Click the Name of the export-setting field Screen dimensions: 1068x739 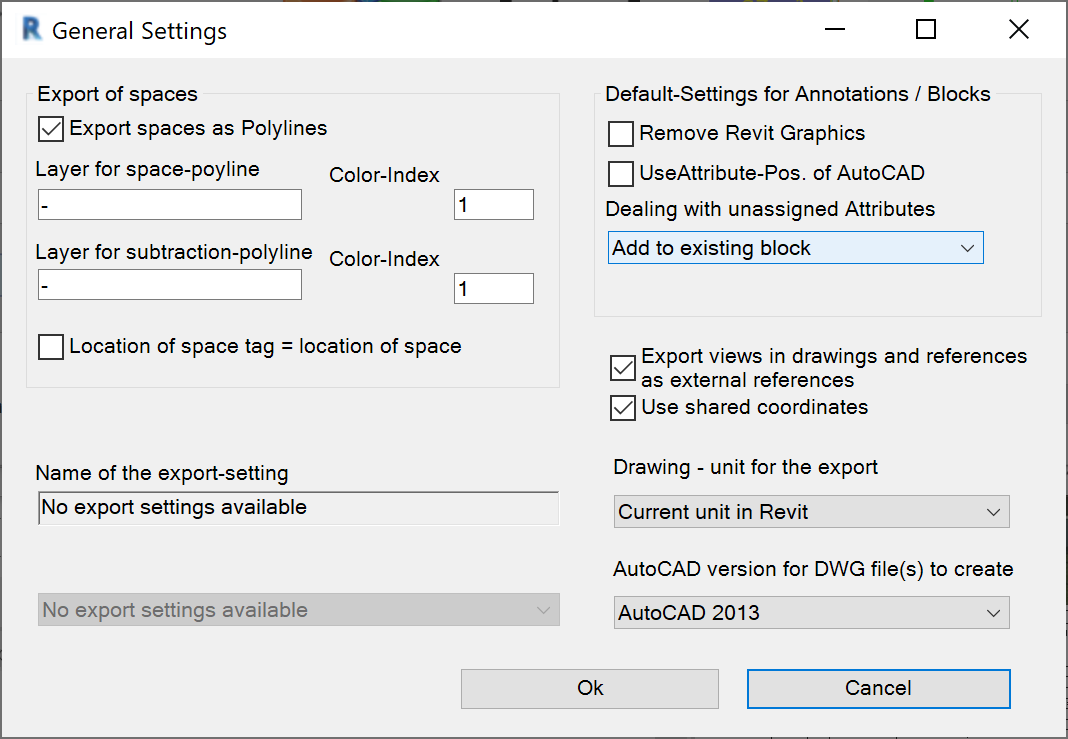pos(298,508)
